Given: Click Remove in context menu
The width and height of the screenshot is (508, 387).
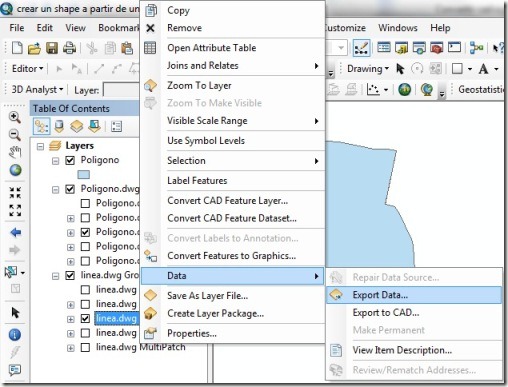Looking at the screenshot, I should (x=232, y=28).
